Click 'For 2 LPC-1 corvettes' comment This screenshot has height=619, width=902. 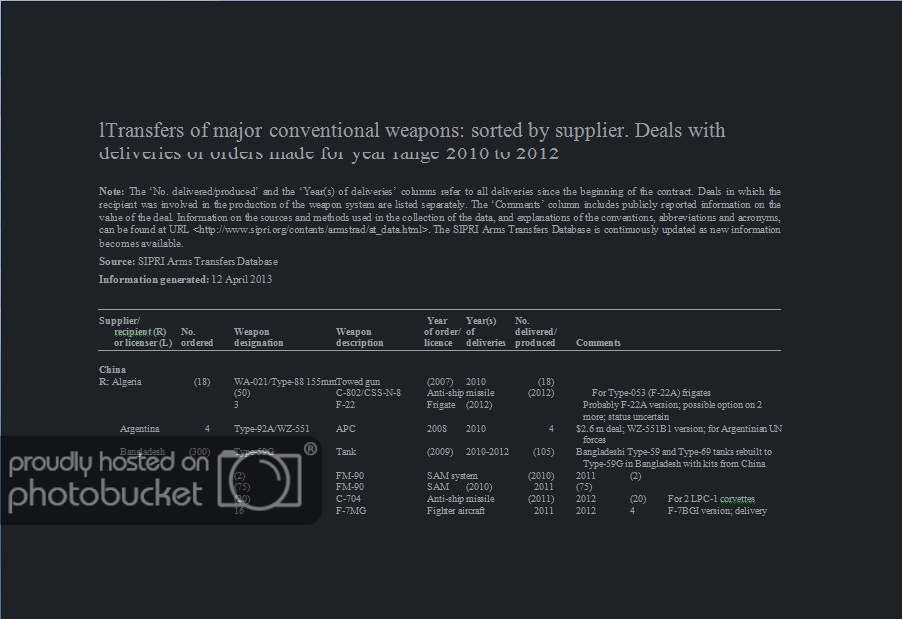pyautogui.click(x=711, y=499)
